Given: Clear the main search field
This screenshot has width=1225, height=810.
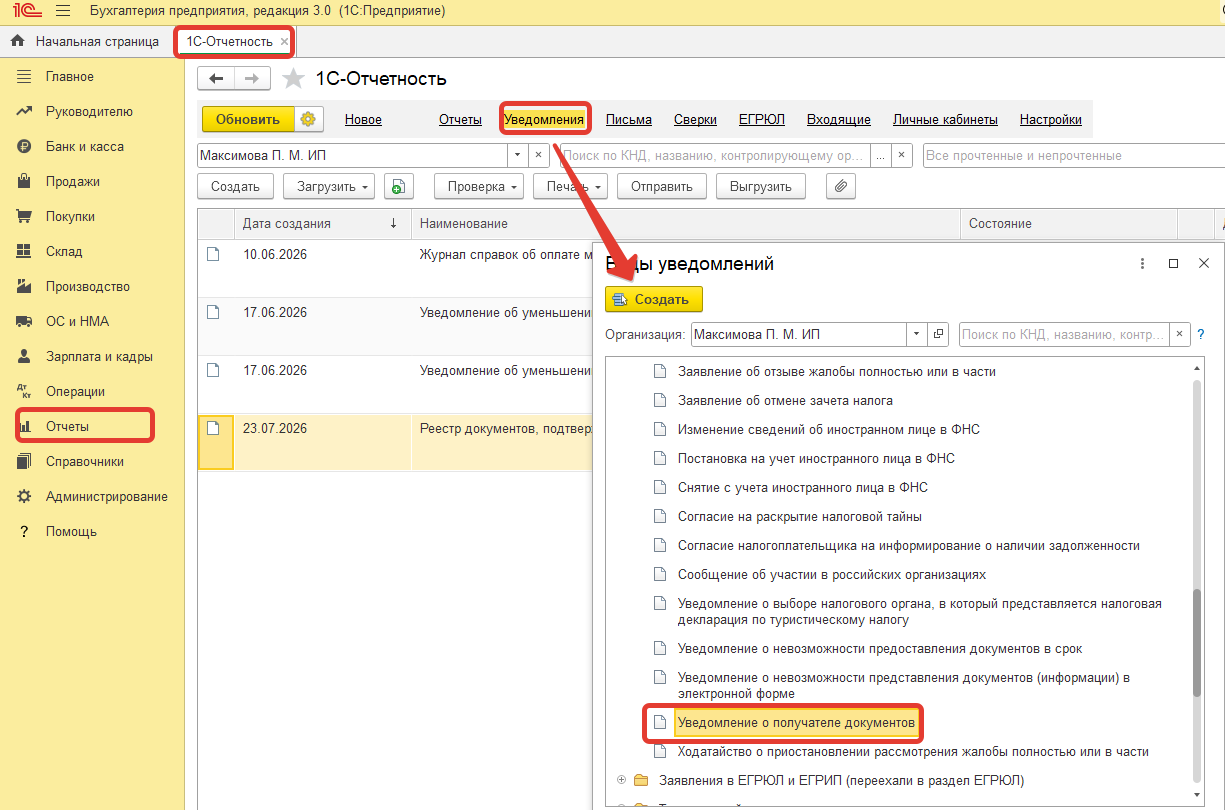Looking at the screenshot, I should point(902,156).
